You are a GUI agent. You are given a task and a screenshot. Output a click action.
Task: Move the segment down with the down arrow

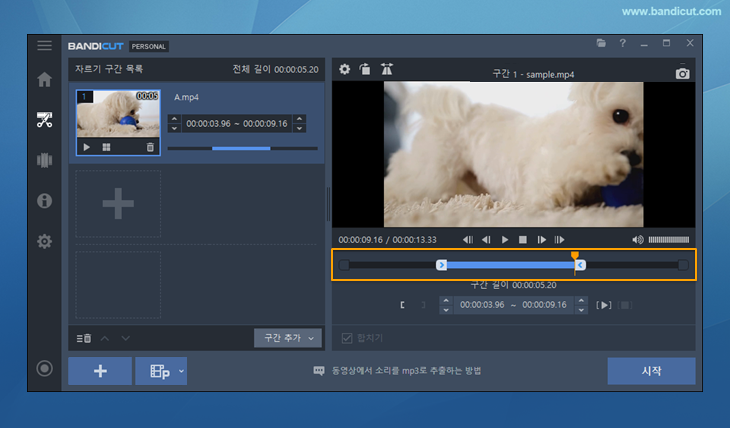coord(126,338)
